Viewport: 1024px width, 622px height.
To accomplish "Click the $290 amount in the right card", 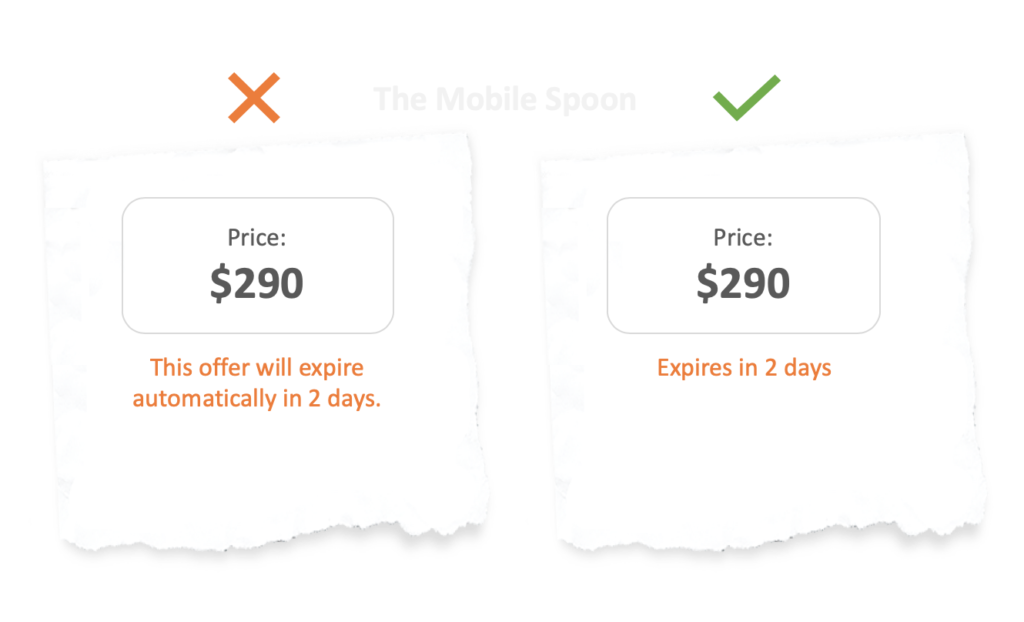I will [x=743, y=283].
